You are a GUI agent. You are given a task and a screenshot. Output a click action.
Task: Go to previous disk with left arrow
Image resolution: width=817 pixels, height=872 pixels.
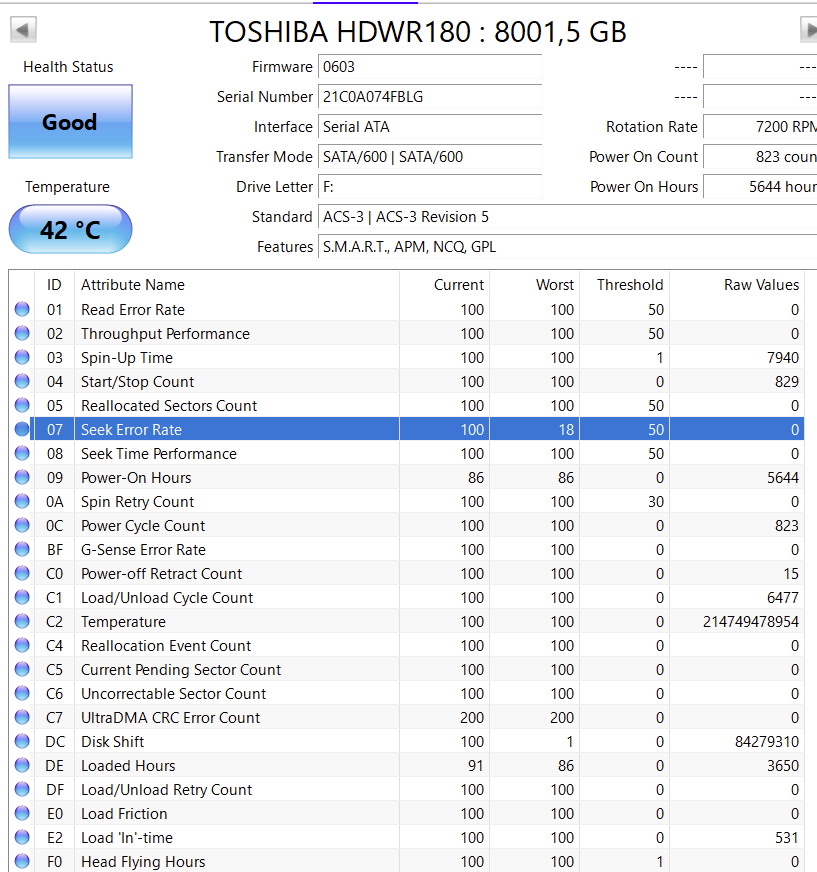tap(23, 29)
